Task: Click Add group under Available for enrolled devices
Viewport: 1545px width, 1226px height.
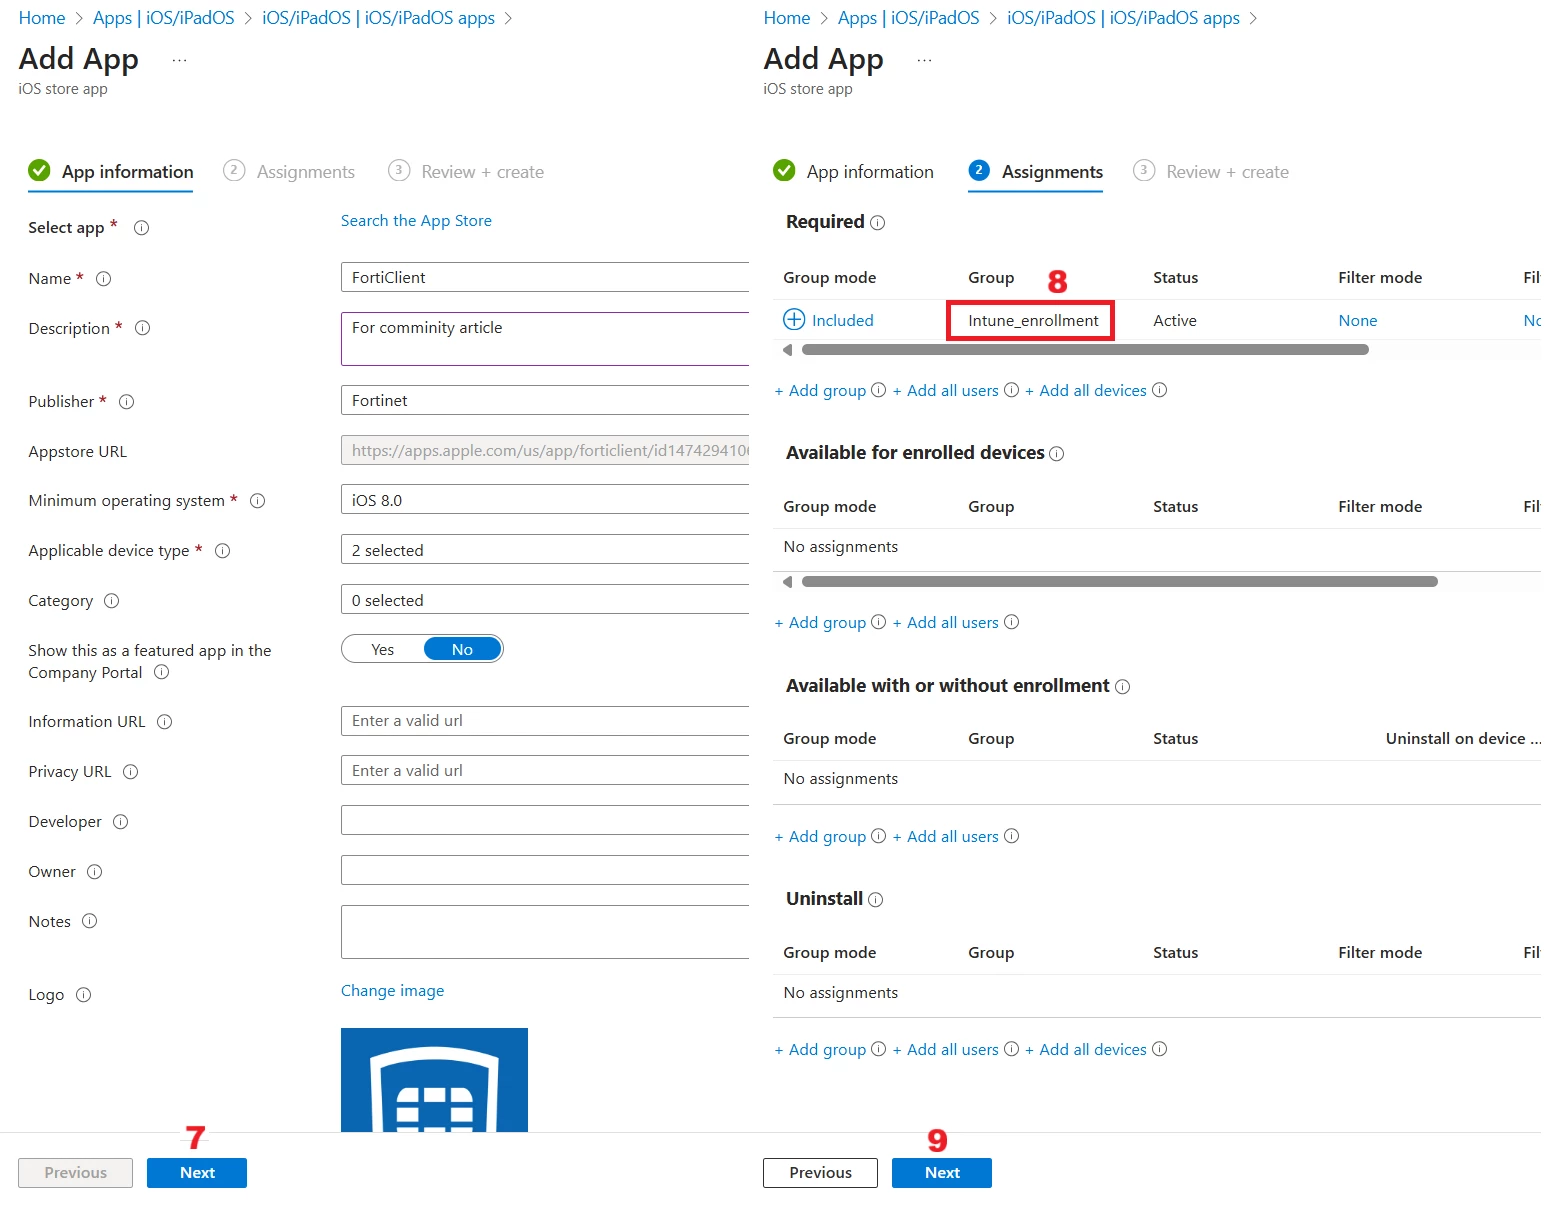Action: 820,623
